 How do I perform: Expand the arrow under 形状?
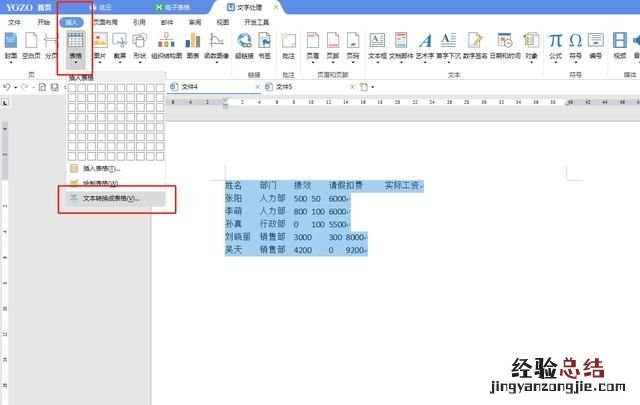click(x=140, y=62)
